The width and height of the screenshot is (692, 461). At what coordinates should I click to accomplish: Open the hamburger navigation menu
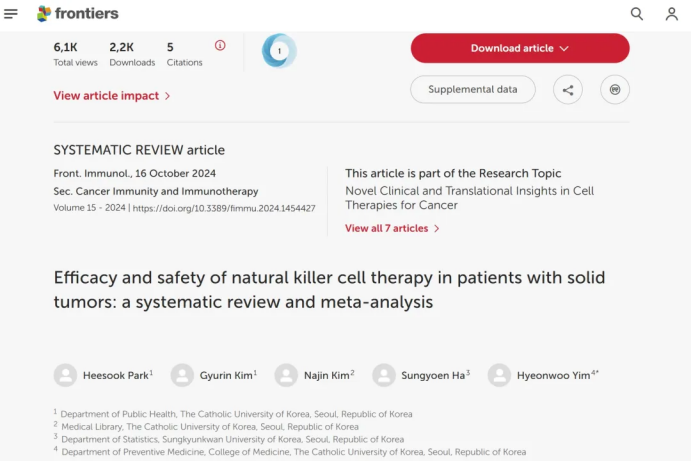pos(11,13)
